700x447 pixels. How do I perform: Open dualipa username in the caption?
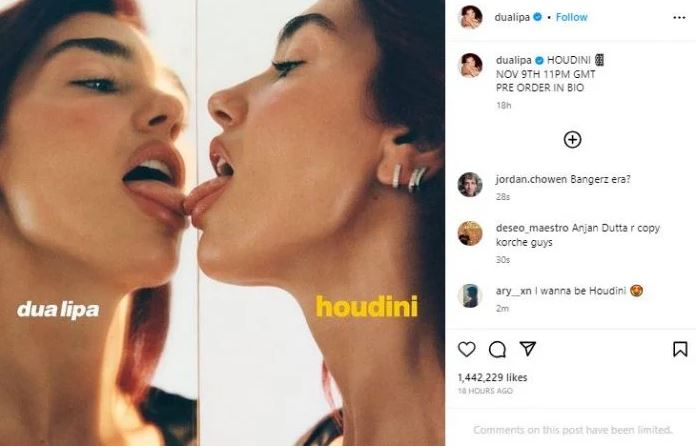[x=513, y=60]
